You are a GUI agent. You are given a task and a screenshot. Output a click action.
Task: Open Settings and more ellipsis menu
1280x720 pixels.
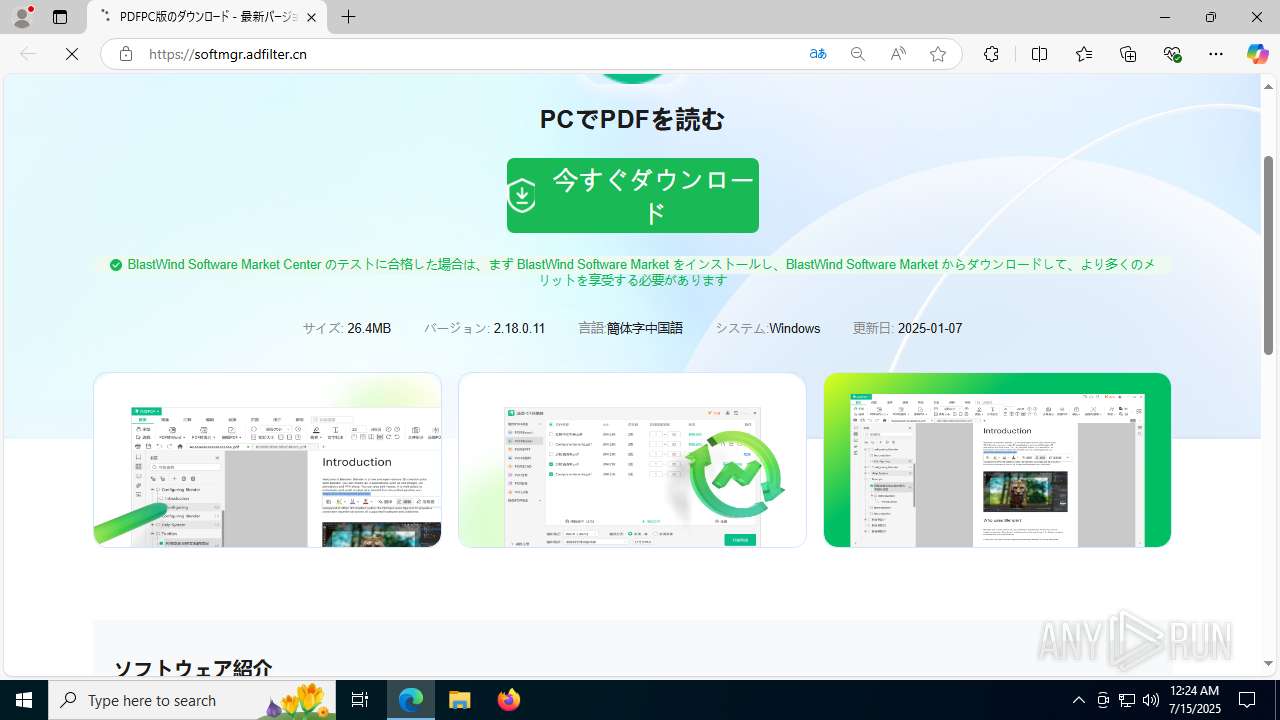[x=1216, y=54]
